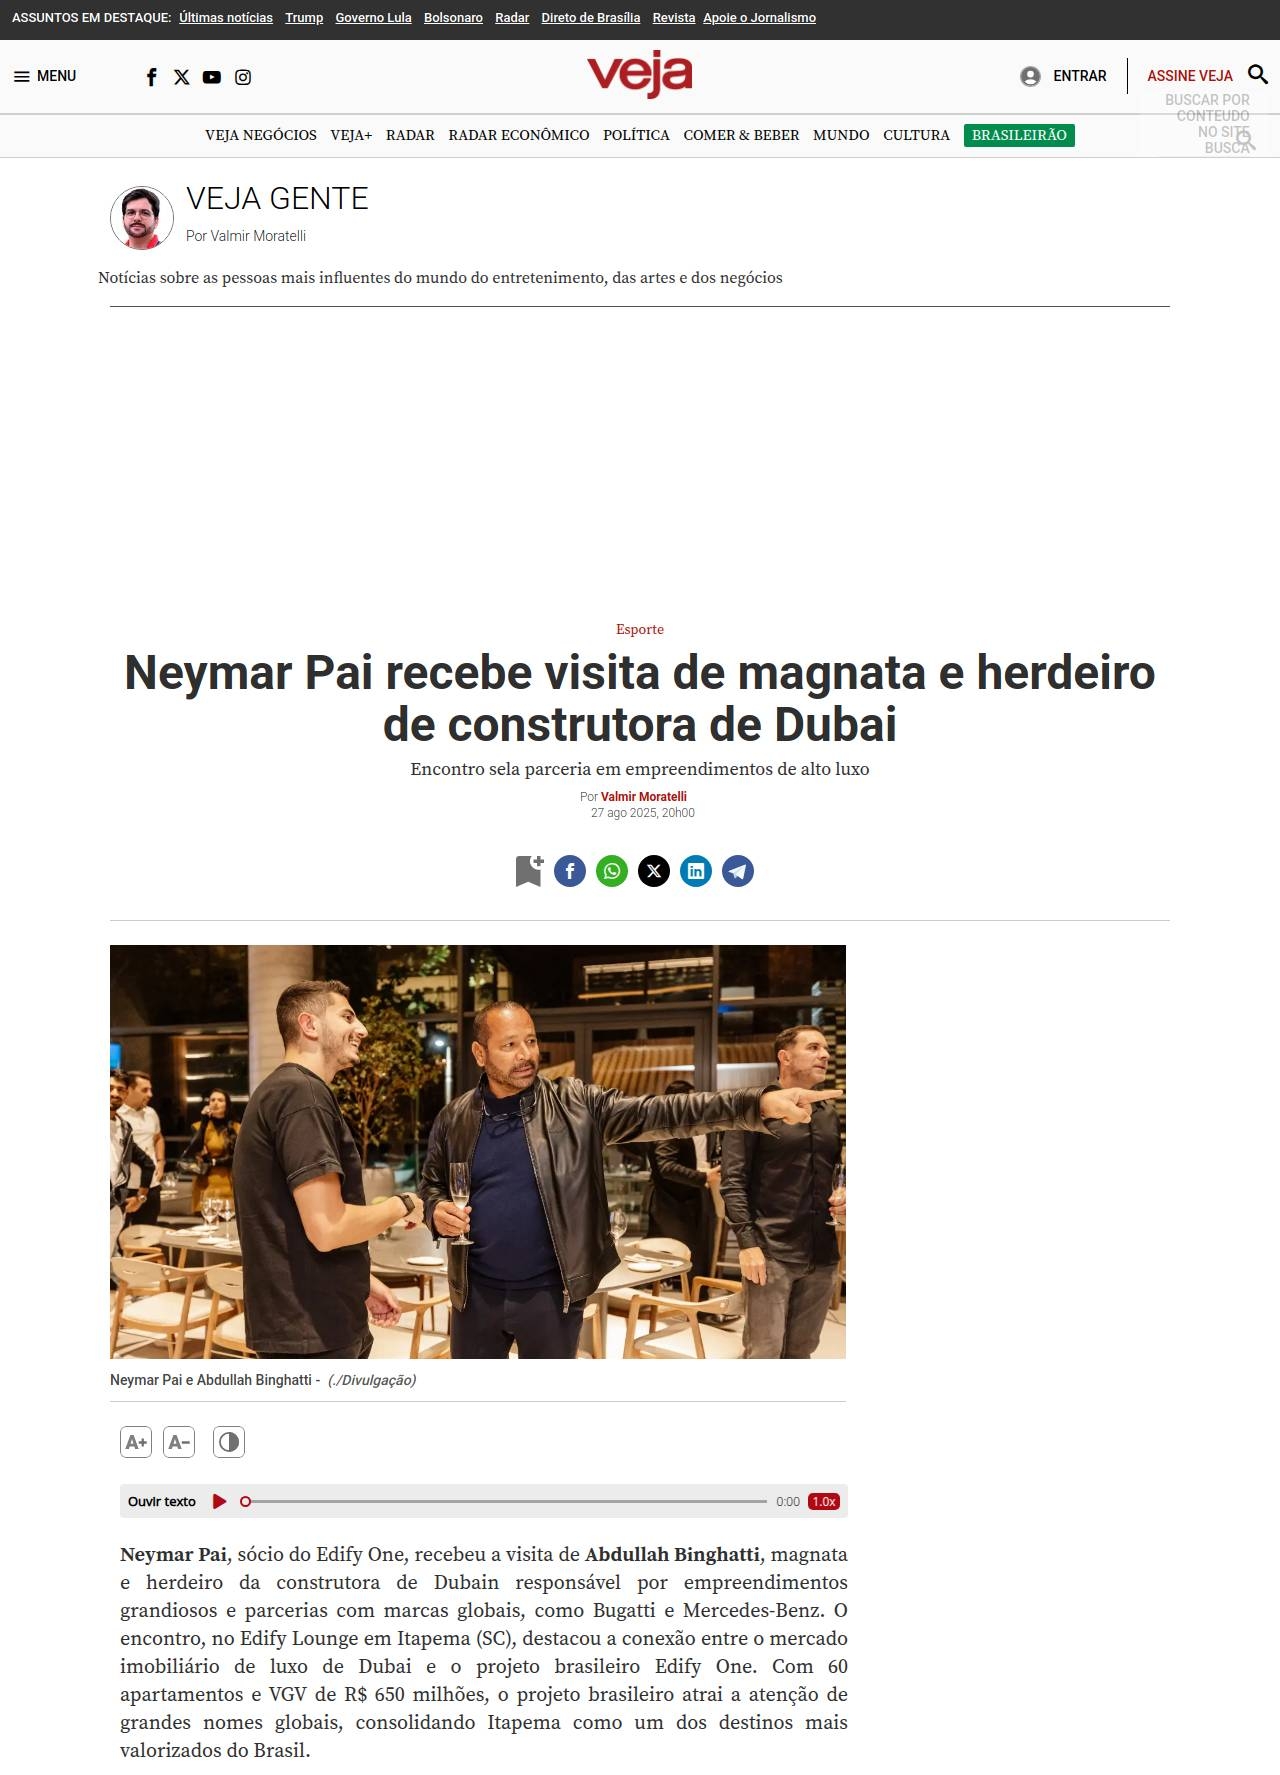The height and width of the screenshot is (1775, 1280).
Task: Play the Ouvir texto audio
Action: tap(220, 1501)
